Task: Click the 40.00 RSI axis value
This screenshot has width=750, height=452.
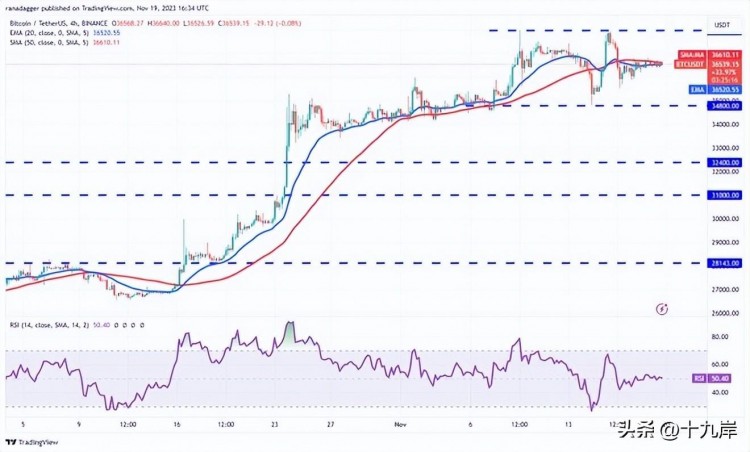Action: click(x=720, y=392)
